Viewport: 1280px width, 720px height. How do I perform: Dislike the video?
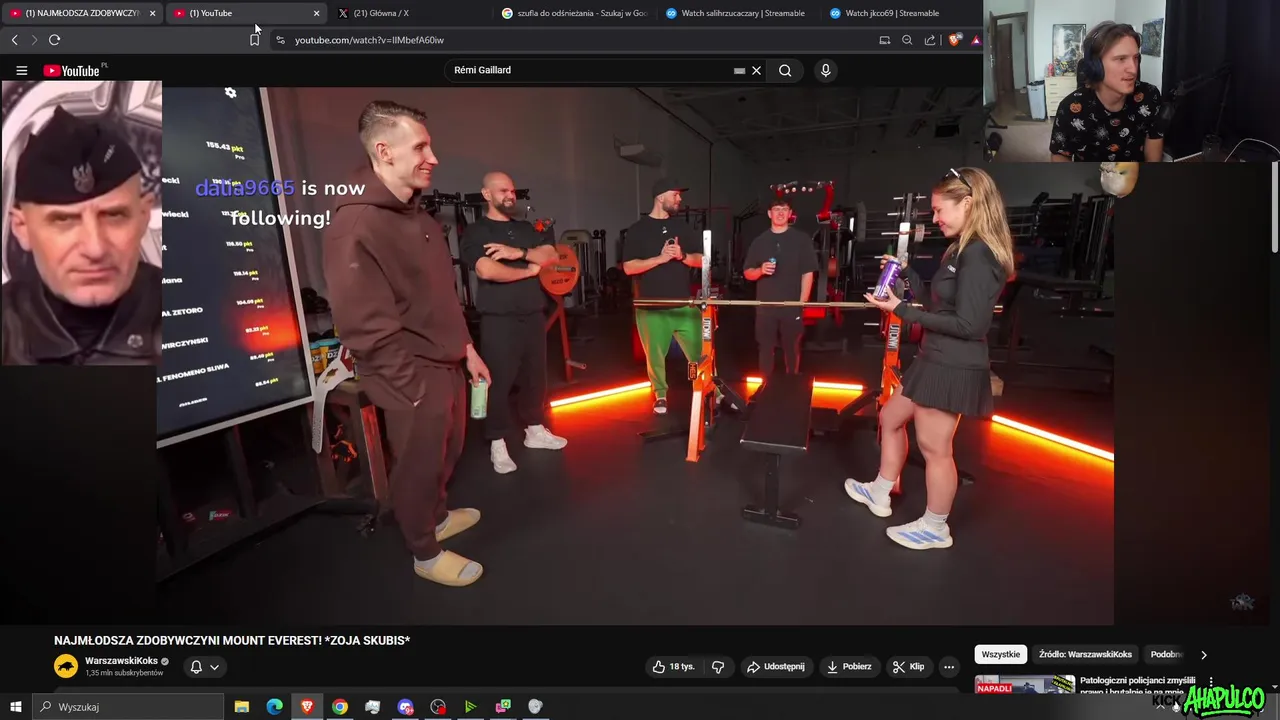pos(718,667)
